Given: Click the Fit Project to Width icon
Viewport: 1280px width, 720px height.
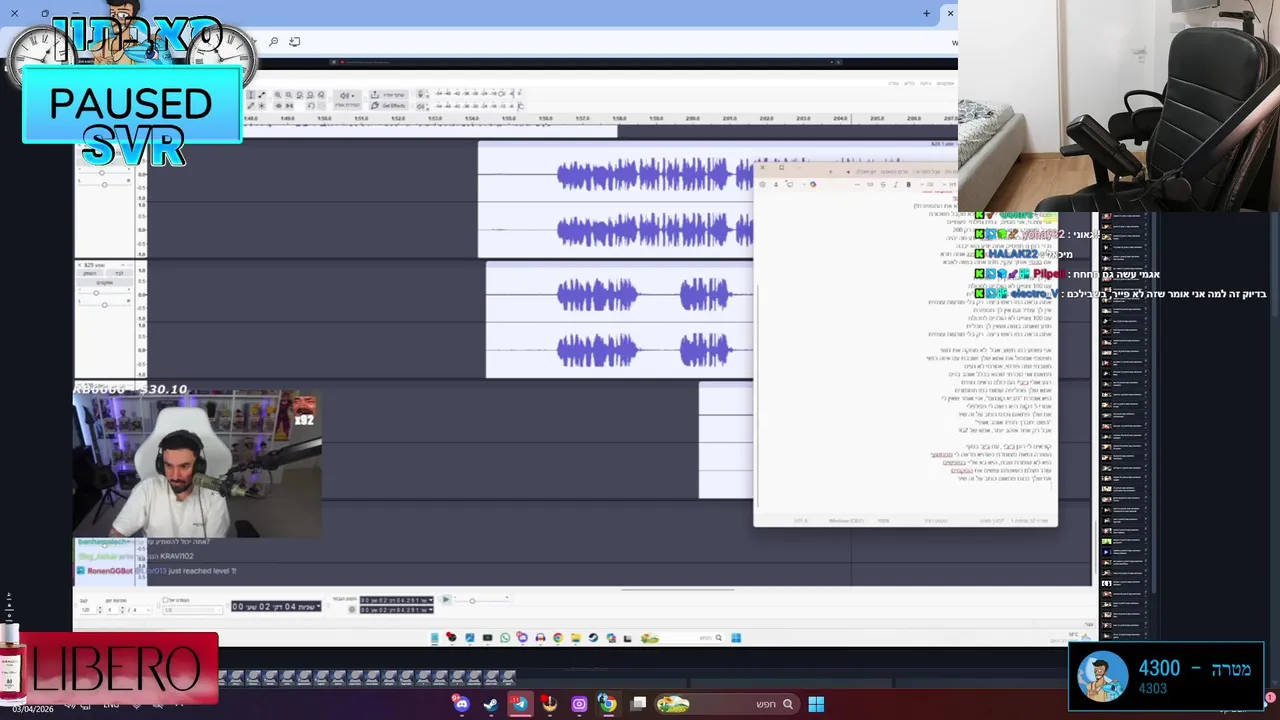Looking at the screenshot, I should [310, 95].
